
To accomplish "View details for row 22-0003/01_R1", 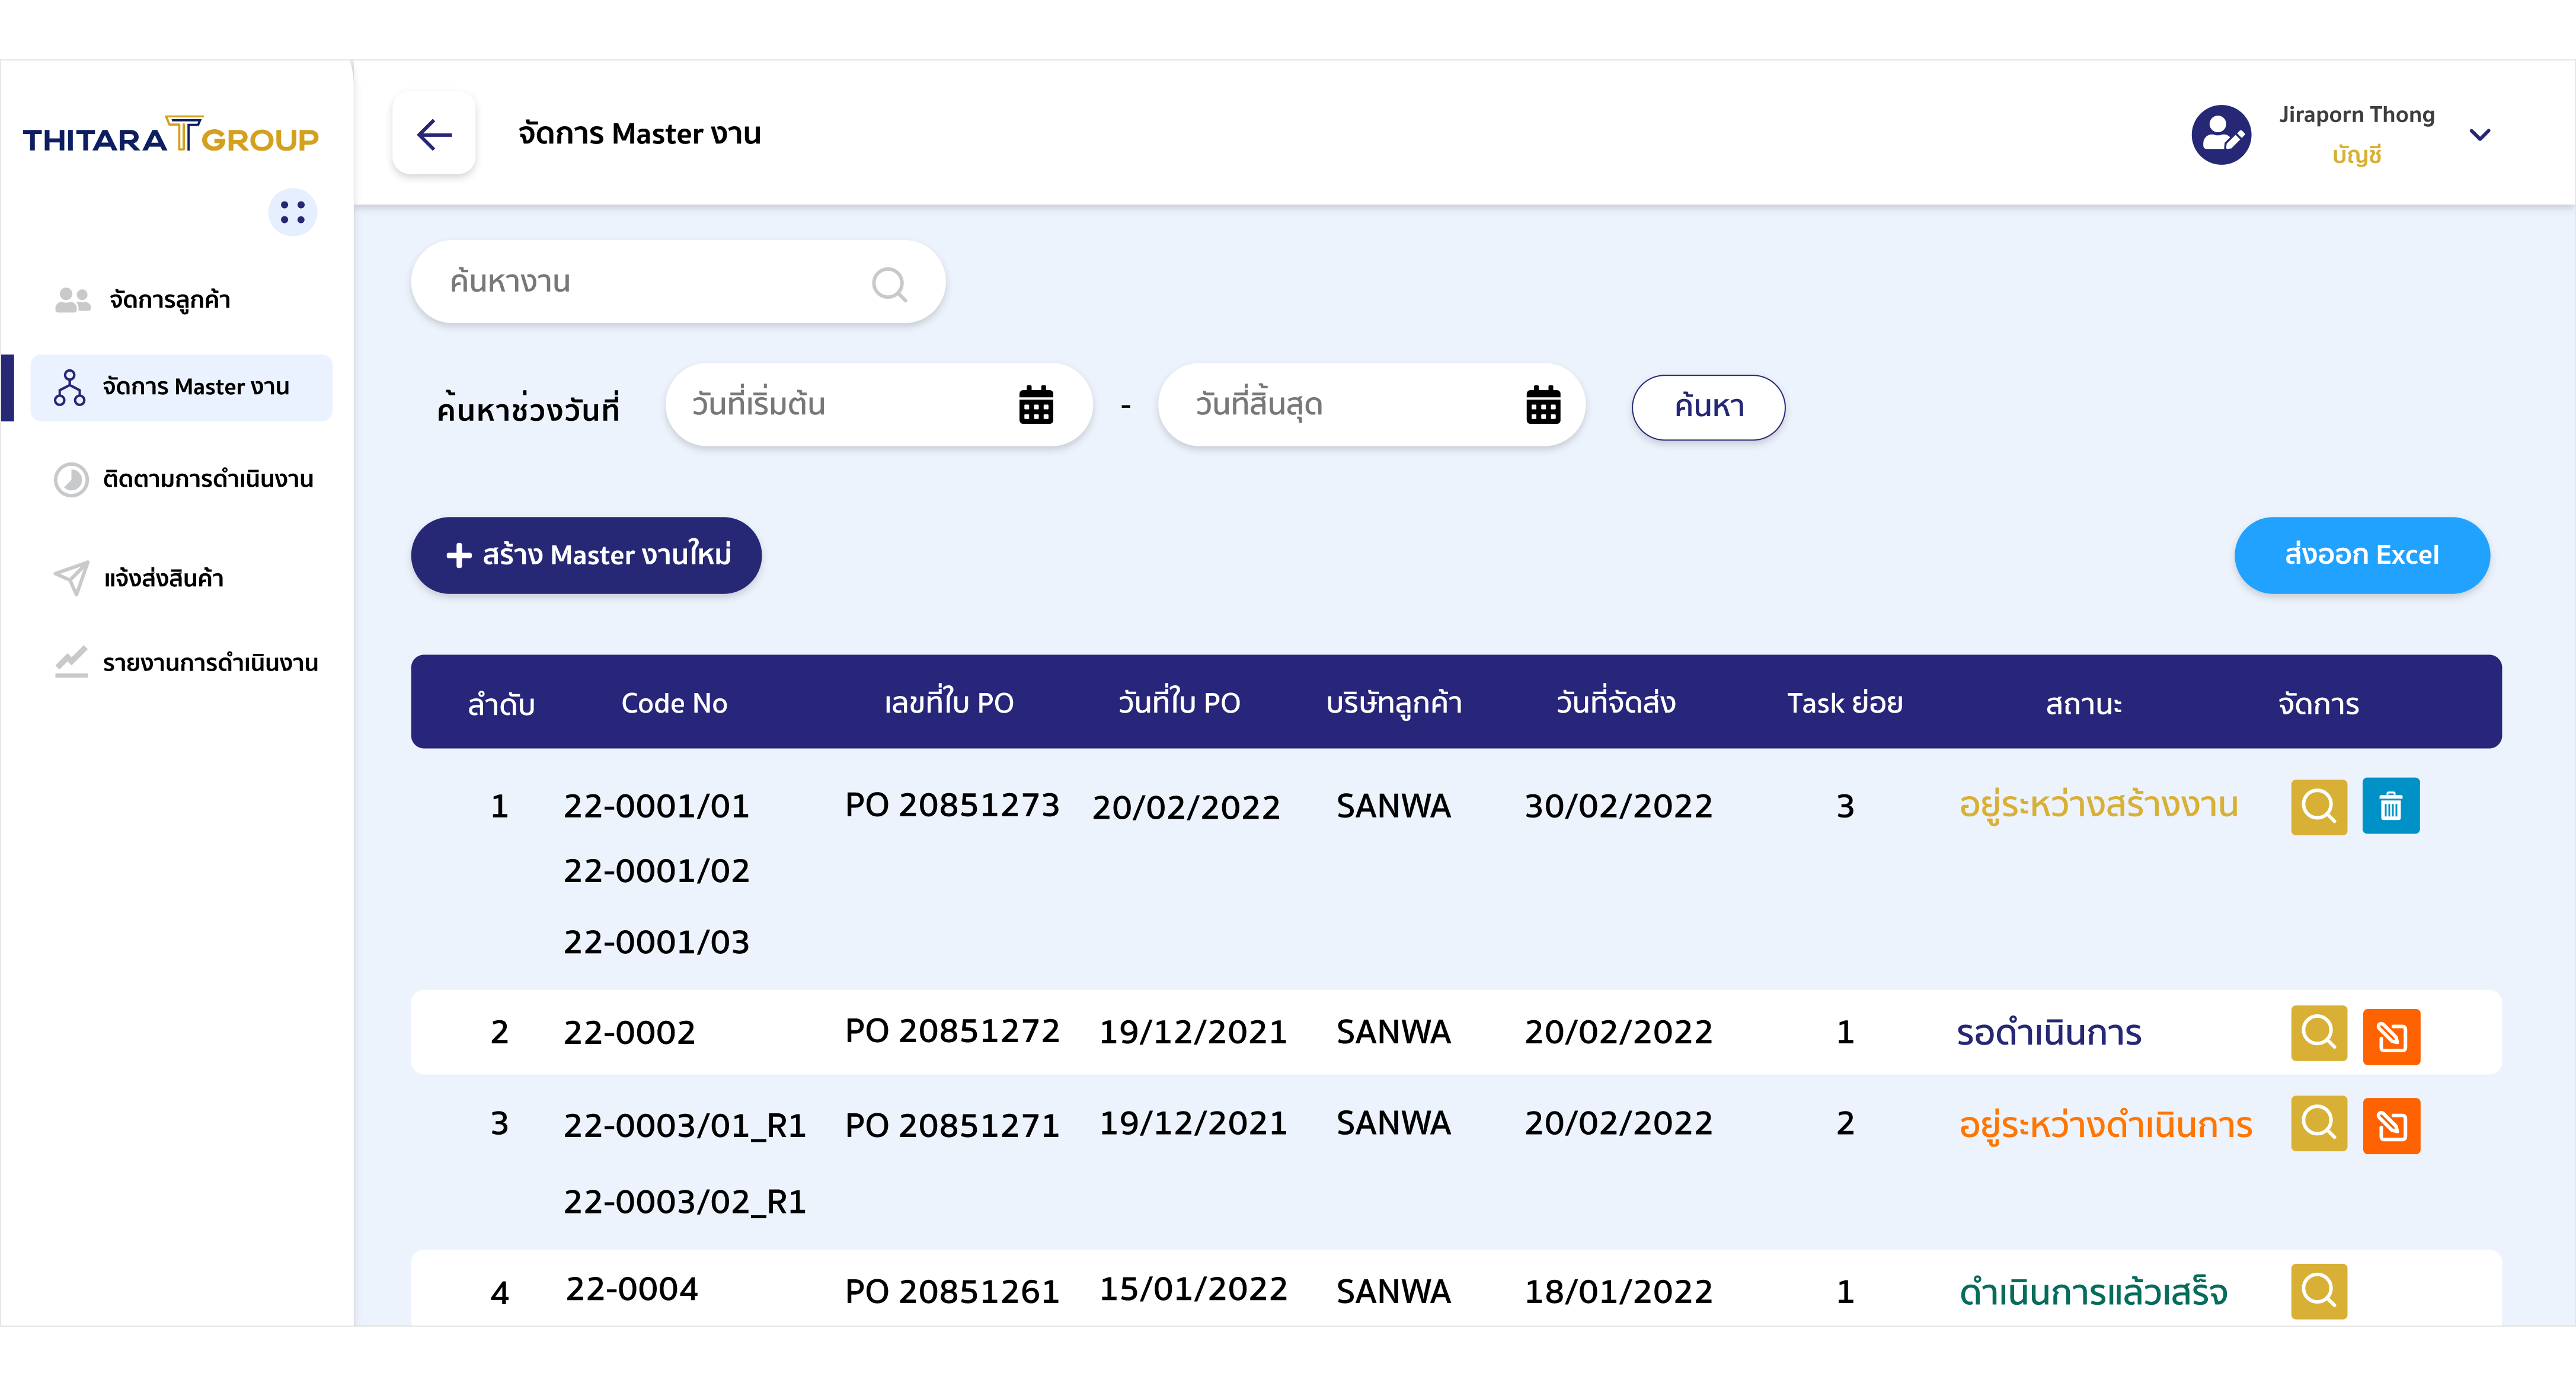I will click(x=2319, y=1123).
